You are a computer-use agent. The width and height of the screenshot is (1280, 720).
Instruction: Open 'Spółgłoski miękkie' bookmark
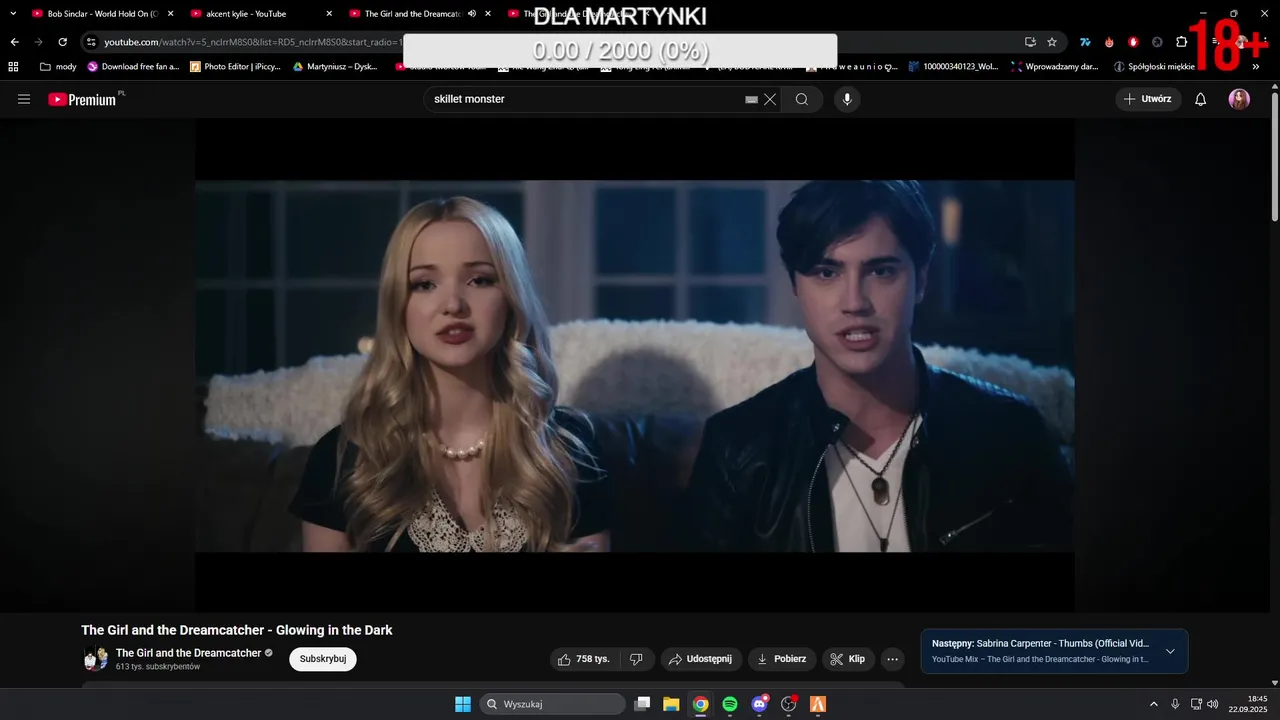(x=1154, y=67)
